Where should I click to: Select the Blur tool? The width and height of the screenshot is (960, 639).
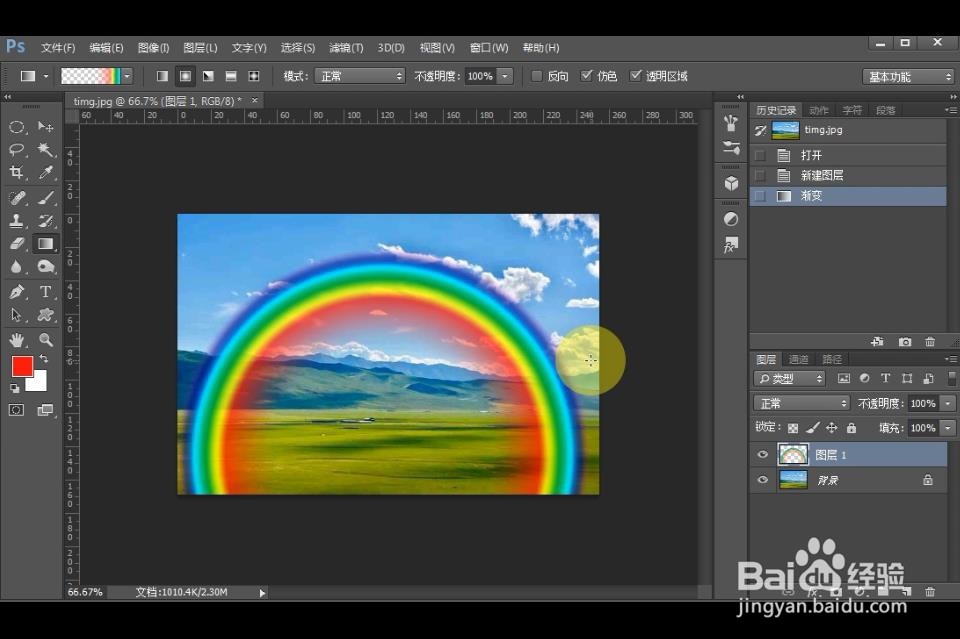(x=17, y=267)
